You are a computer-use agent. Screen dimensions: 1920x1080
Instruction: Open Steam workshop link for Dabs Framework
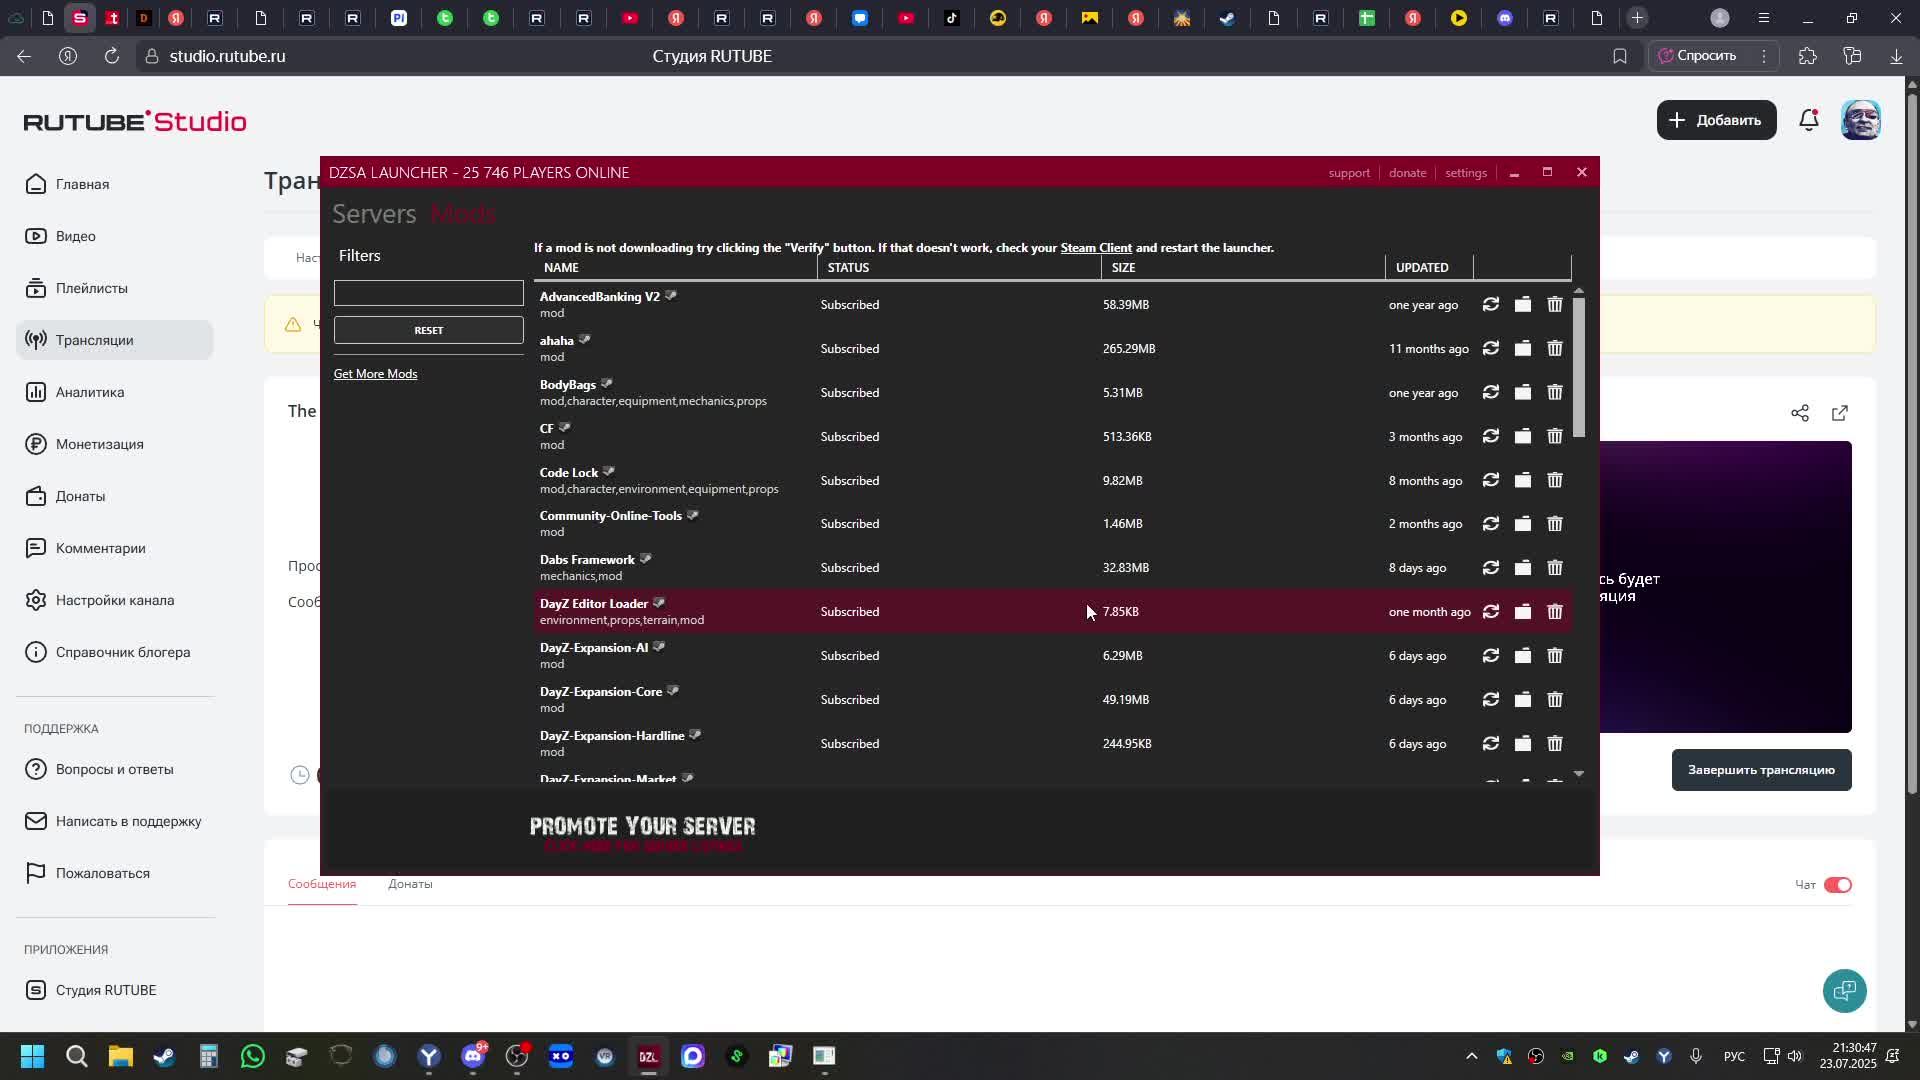pyautogui.click(x=645, y=559)
